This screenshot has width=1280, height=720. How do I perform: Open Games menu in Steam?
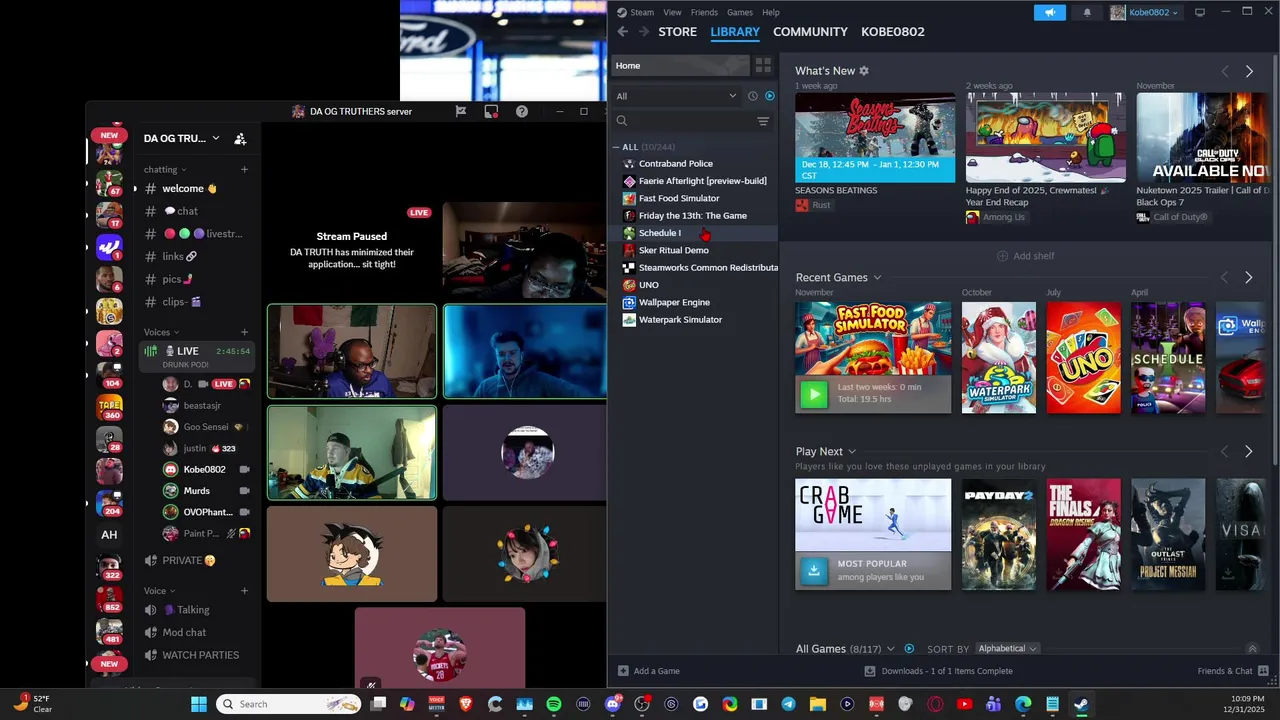740,12
